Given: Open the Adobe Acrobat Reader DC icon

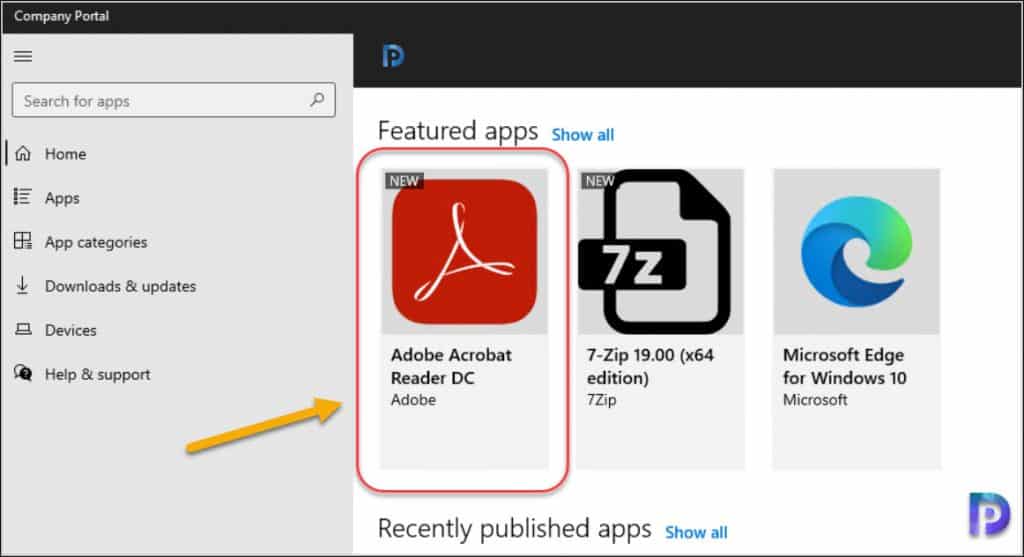Looking at the screenshot, I should pyautogui.click(x=464, y=252).
